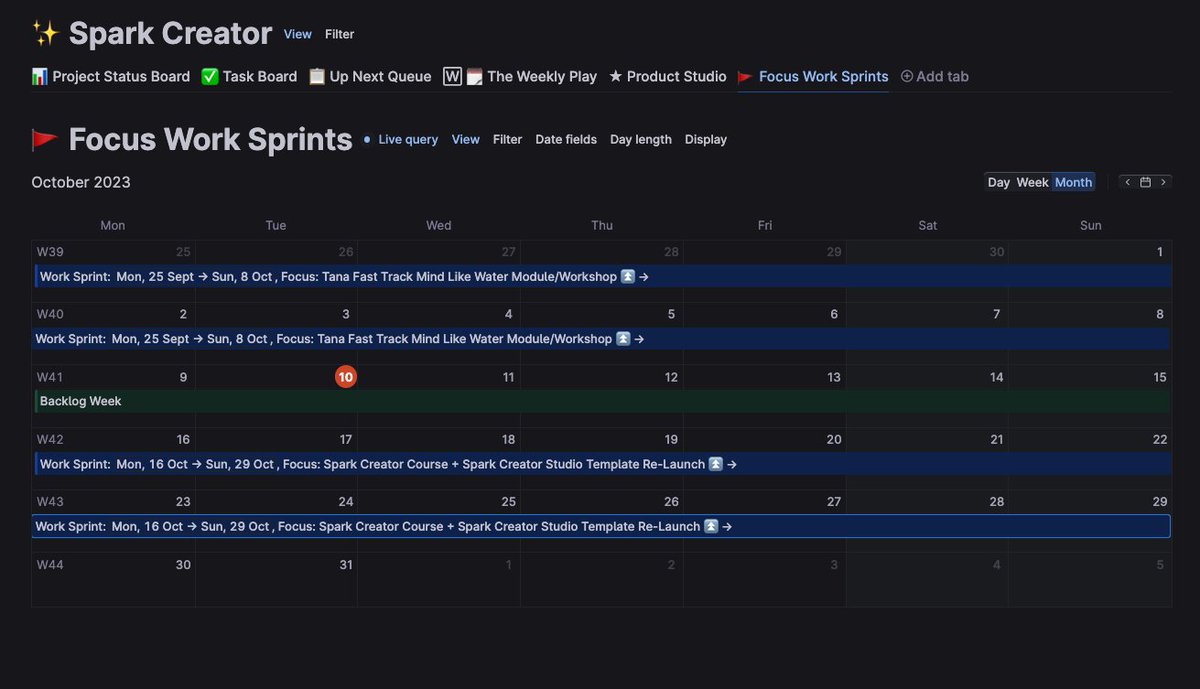Click the Sun column header
The height and width of the screenshot is (689, 1200).
[x=1091, y=225]
